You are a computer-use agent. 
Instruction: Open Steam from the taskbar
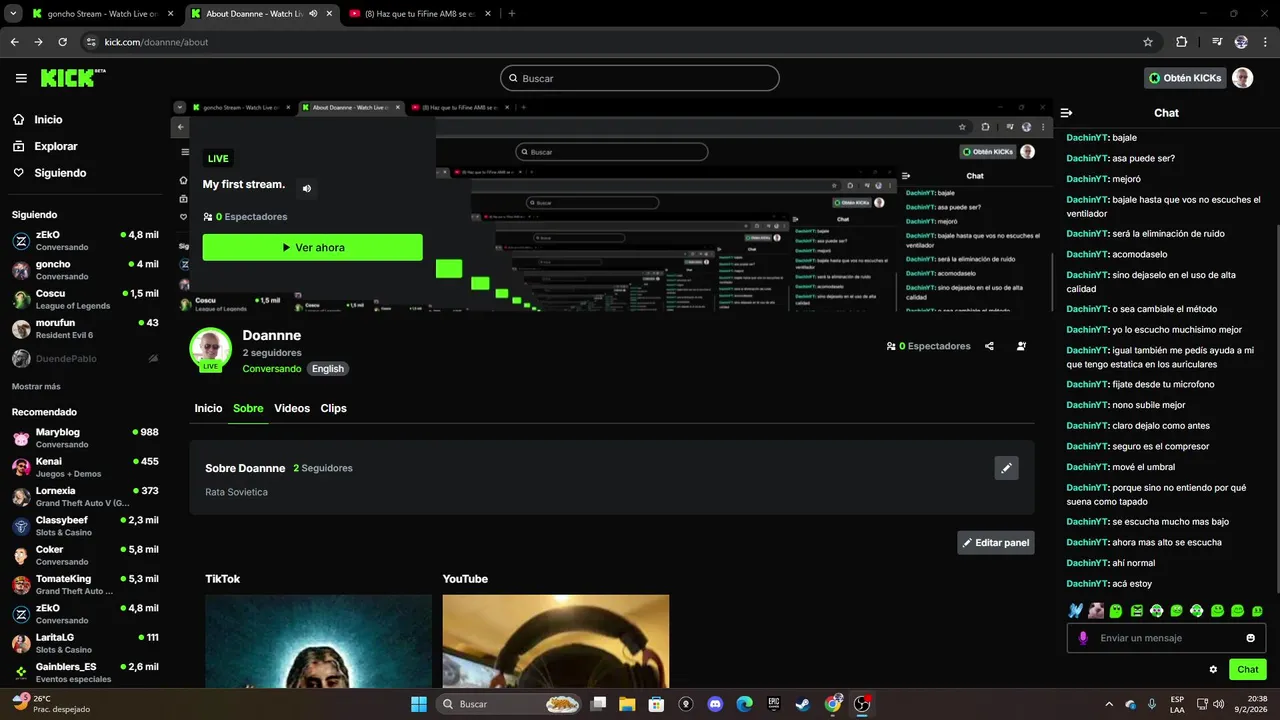(x=803, y=704)
